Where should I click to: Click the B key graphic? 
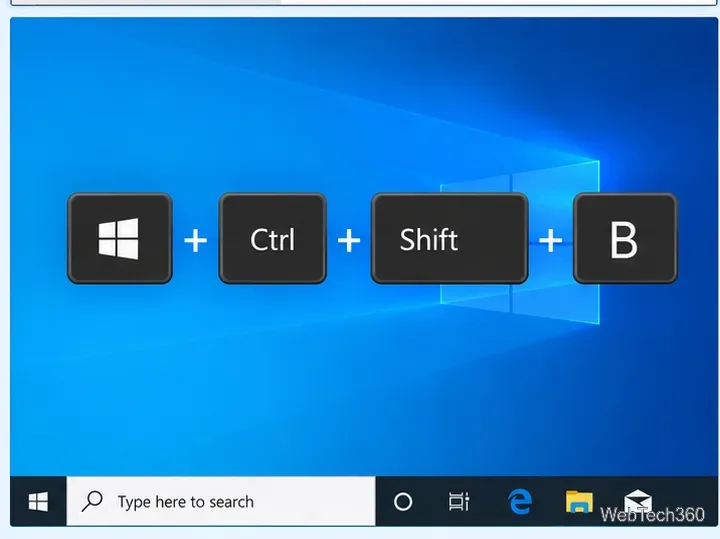pos(625,238)
